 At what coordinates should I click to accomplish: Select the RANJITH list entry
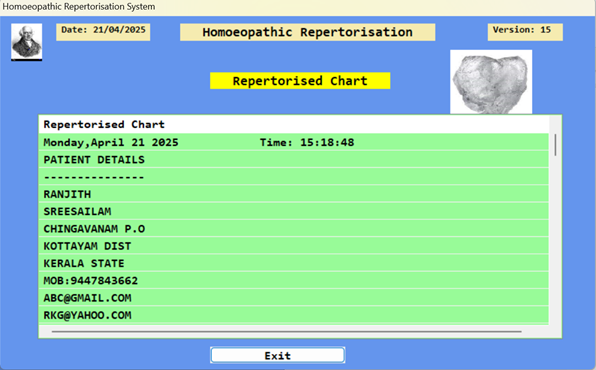(x=293, y=194)
